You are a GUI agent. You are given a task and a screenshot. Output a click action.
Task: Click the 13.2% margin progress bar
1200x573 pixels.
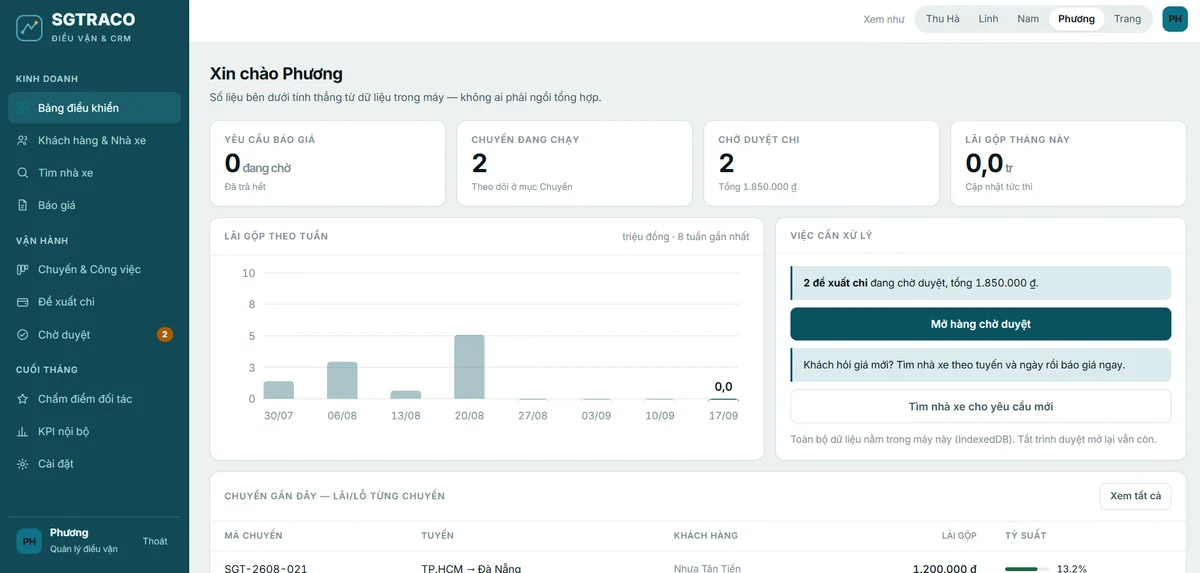(x=1027, y=569)
